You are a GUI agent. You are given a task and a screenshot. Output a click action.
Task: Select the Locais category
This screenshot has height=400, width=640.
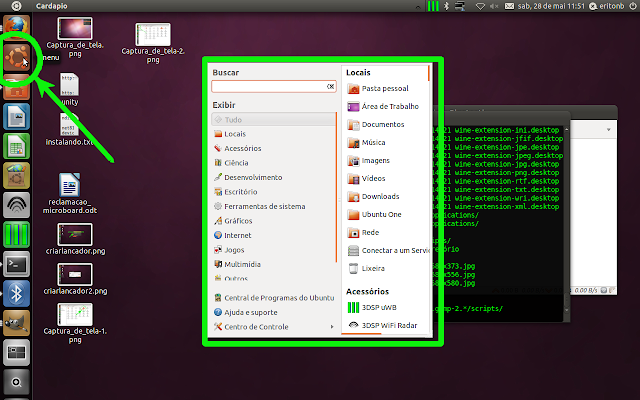click(273, 134)
